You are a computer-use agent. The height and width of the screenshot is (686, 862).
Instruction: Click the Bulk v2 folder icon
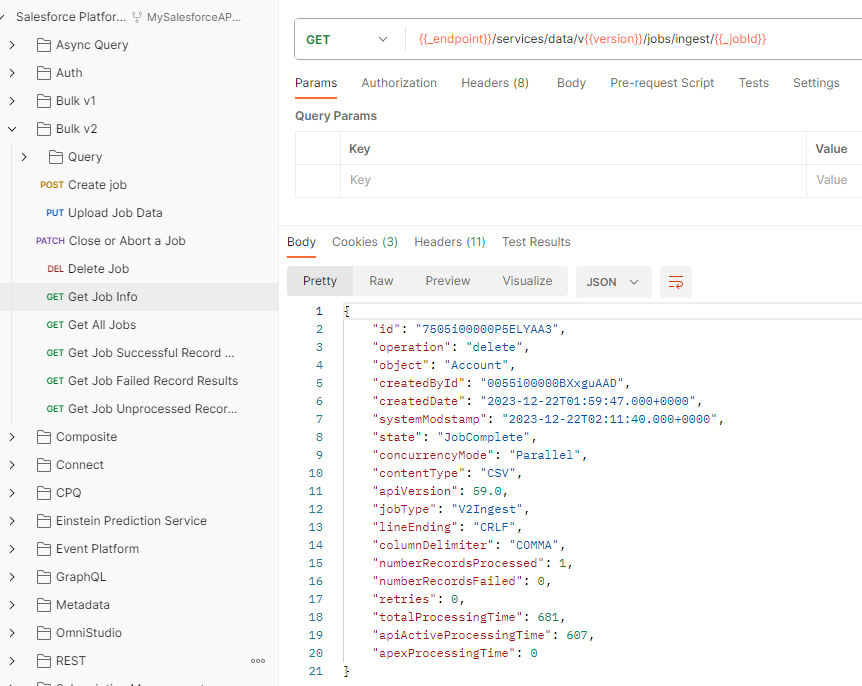click(x=43, y=129)
